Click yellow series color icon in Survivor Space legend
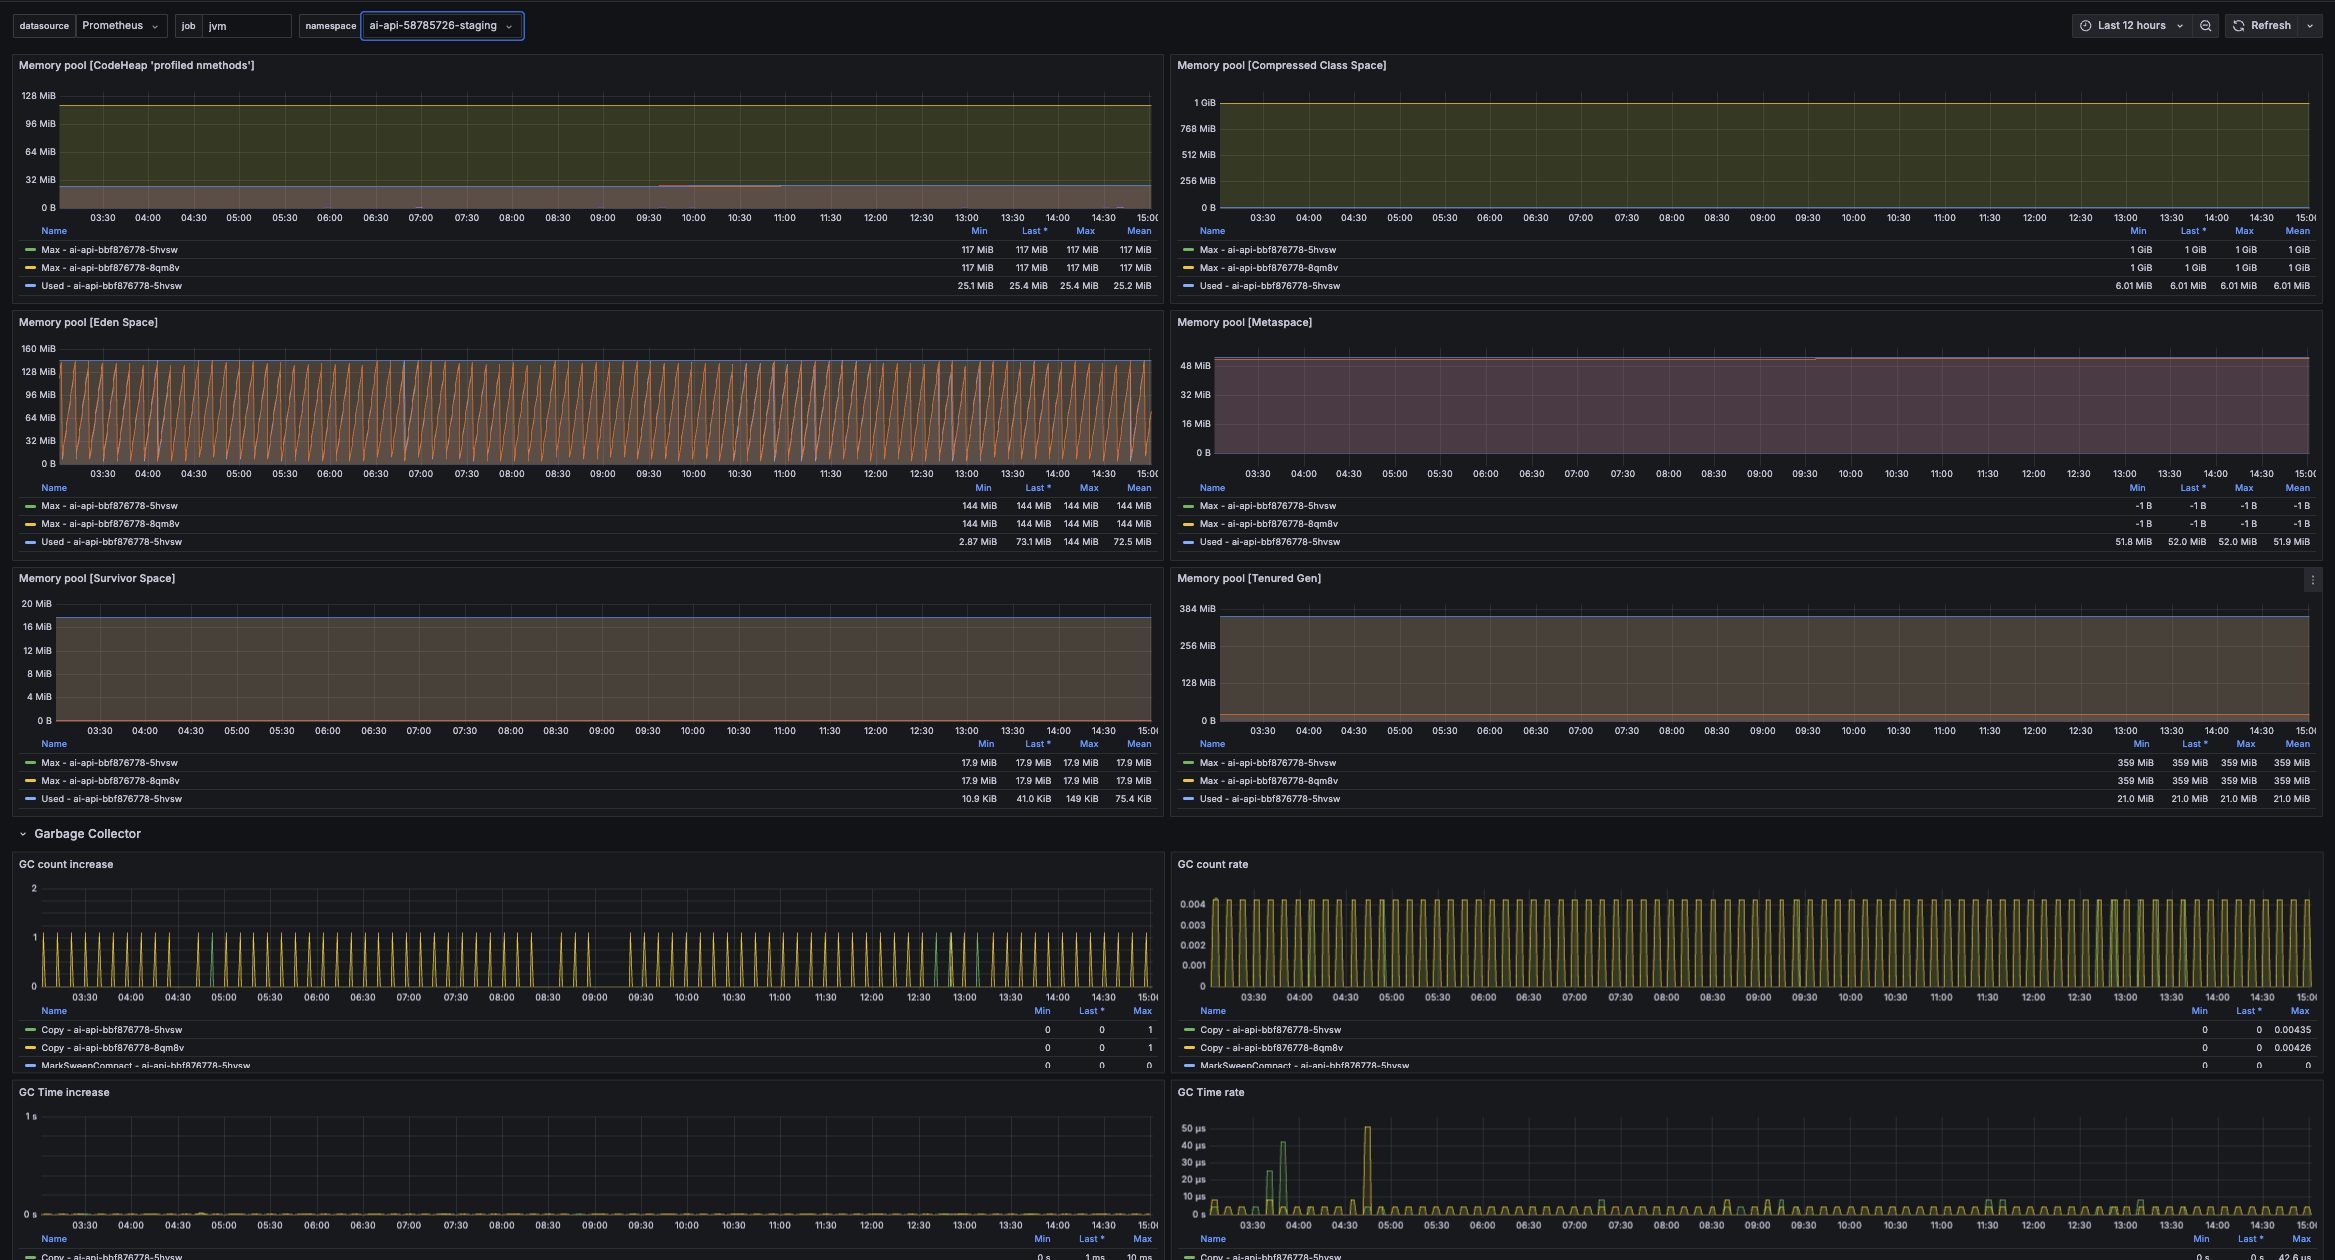 [x=30, y=781]
